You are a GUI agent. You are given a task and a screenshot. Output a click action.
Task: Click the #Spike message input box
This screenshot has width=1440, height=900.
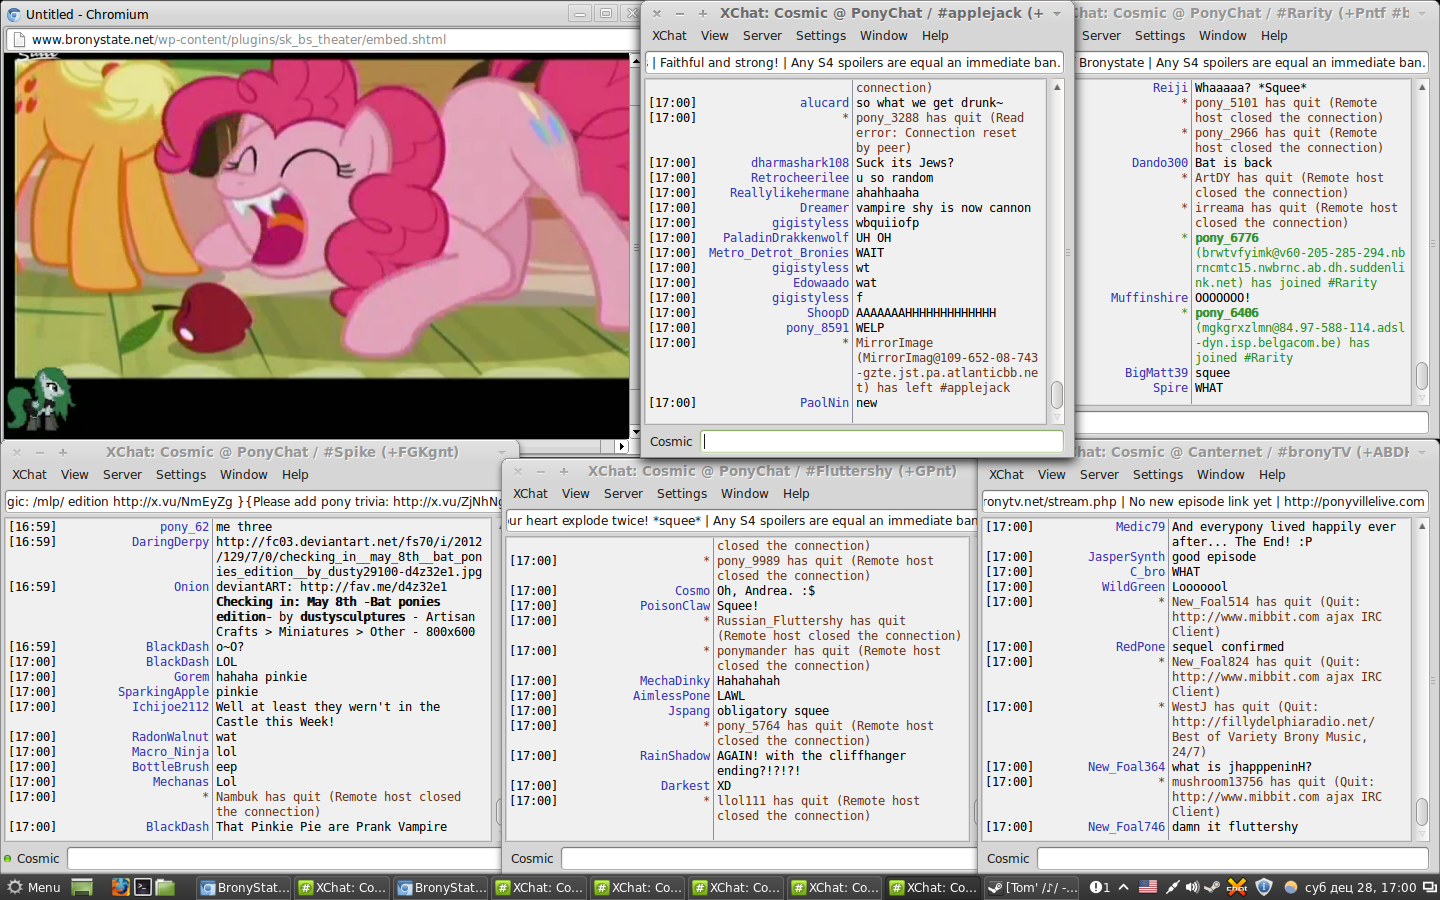tap(283, 858)
